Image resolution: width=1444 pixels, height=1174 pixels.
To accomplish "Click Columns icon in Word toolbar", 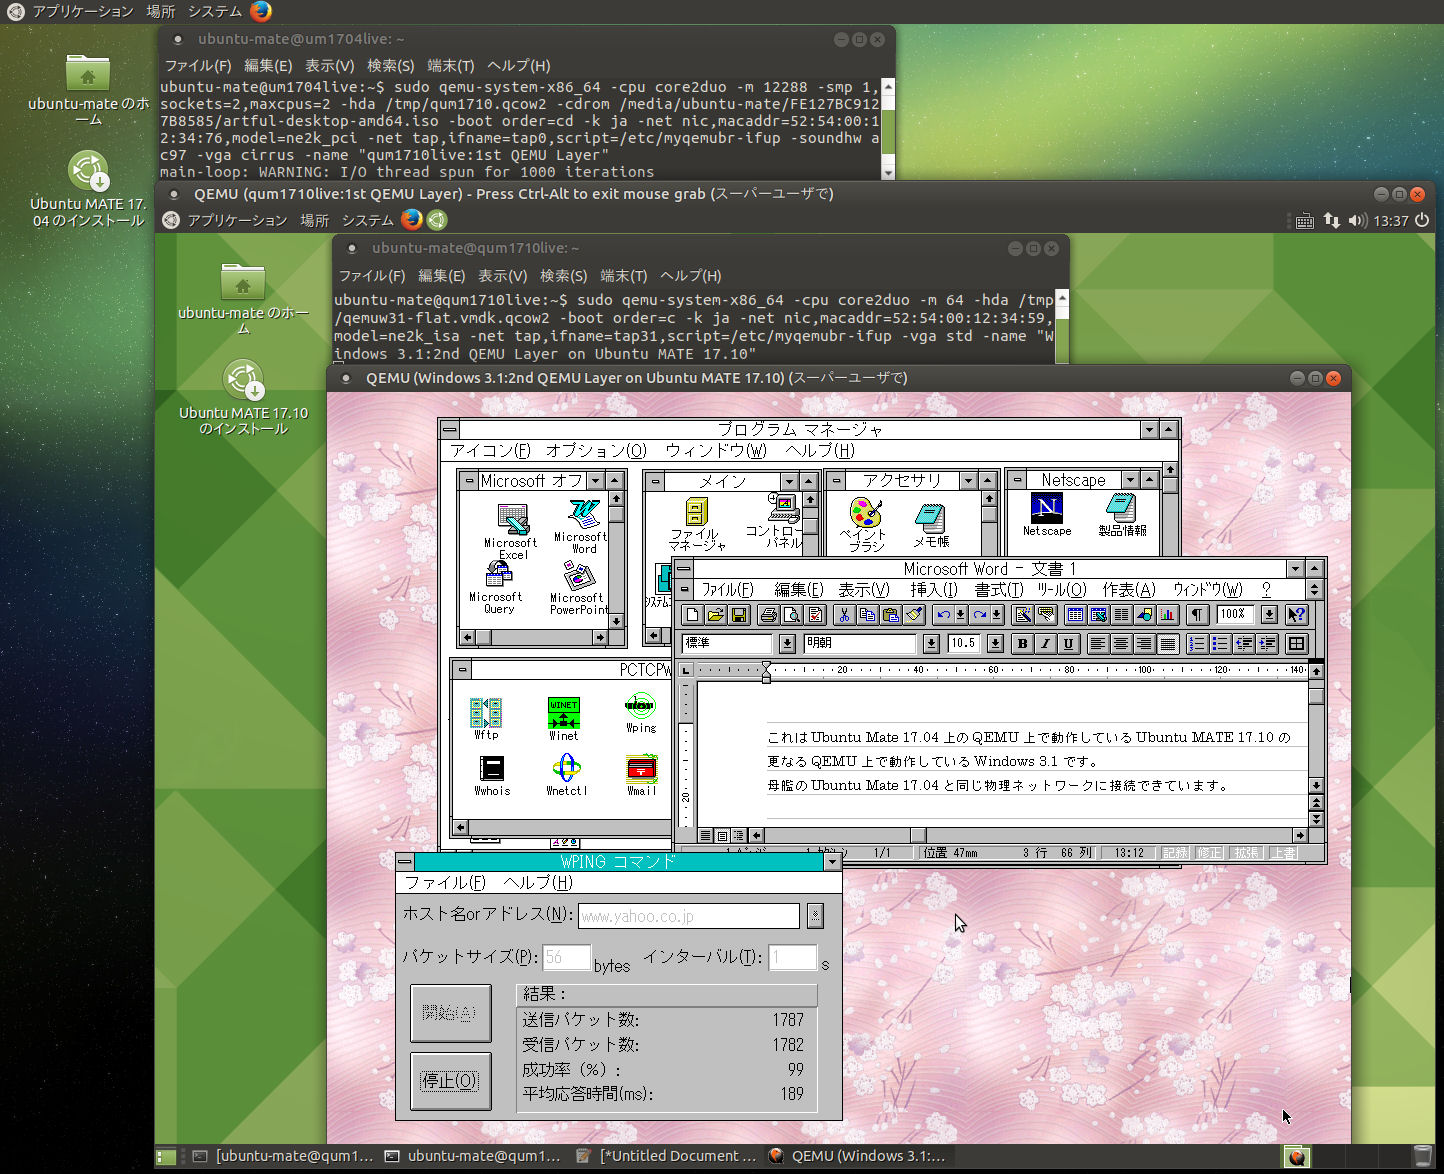I will (x=1122, y=615).
